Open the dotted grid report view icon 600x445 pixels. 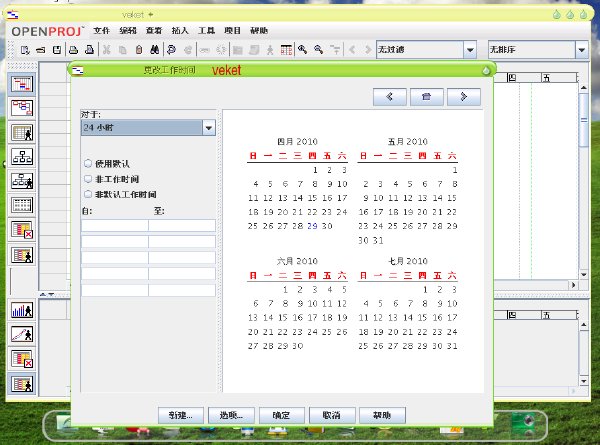click(x=22, y=205)
